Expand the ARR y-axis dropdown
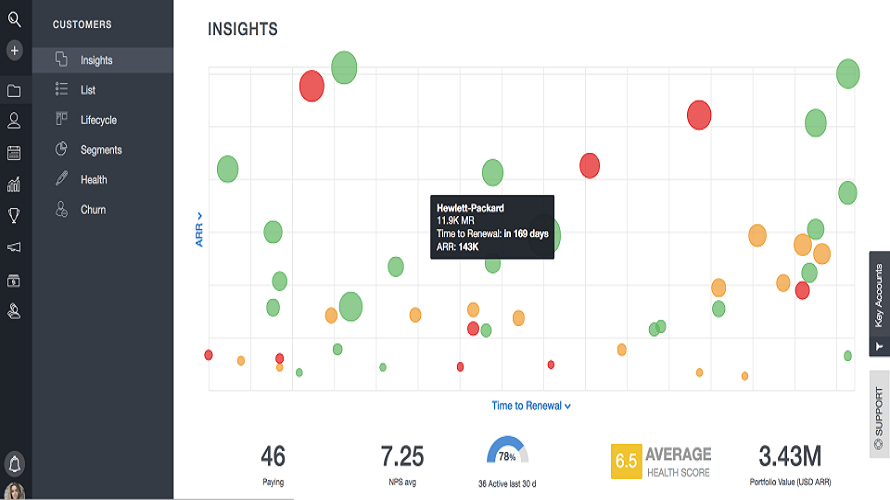The width and height of the screenshot is (890, 500). [x=199, y=229]
